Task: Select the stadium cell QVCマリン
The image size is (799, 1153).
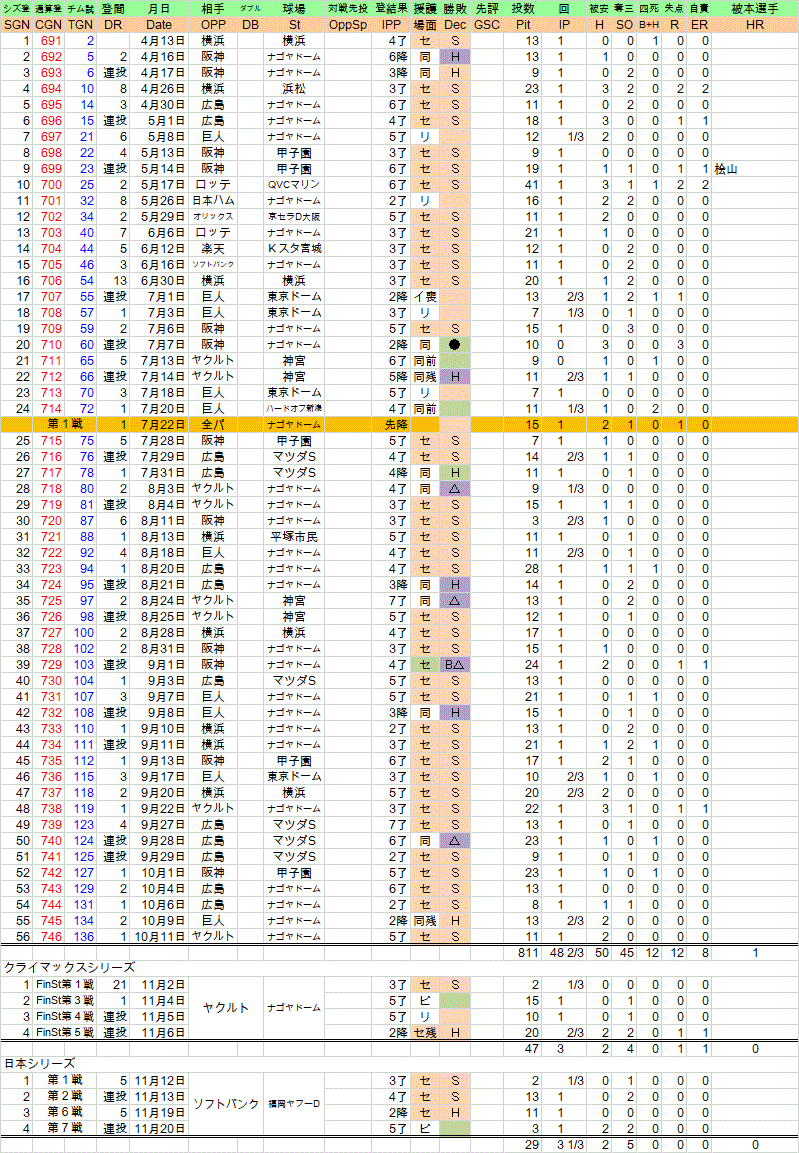Action: click(294, 185)
